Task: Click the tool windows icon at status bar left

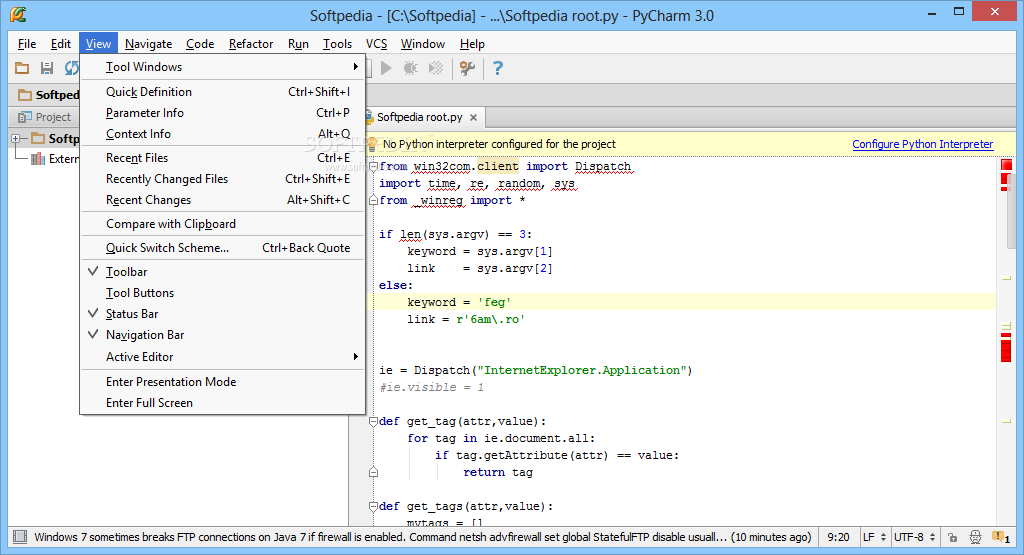Action: pyautogui.click(x=20, y=537)
